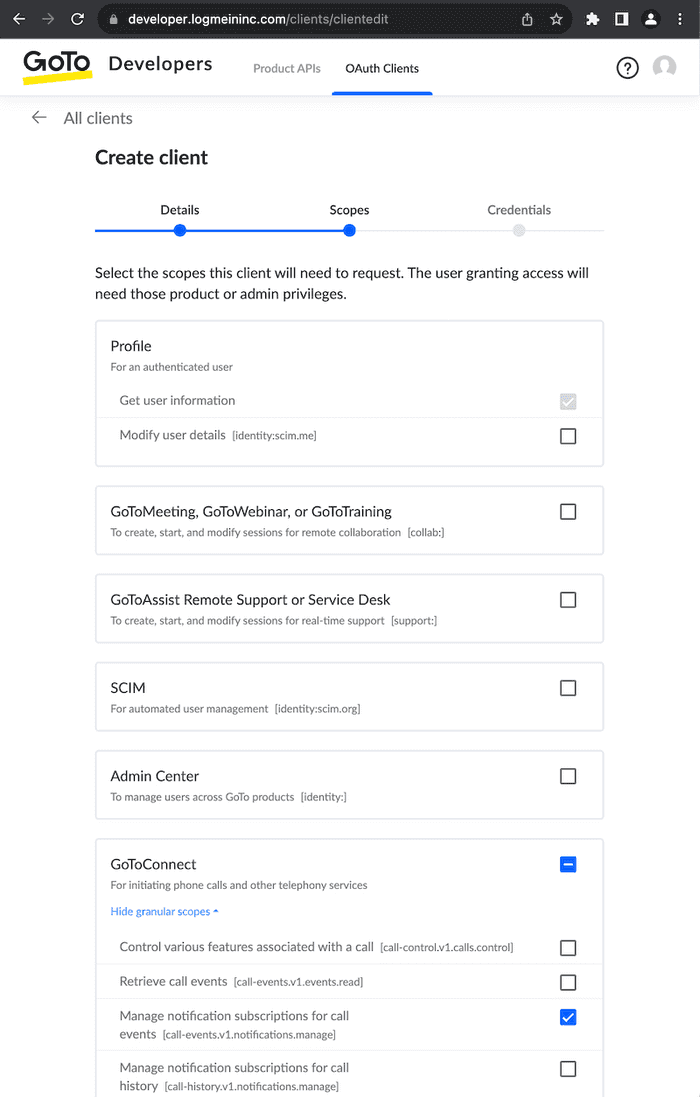Click the Credentials step dot in the progress bar
The width and height of the screenshot is (700, 1097).
519,230
